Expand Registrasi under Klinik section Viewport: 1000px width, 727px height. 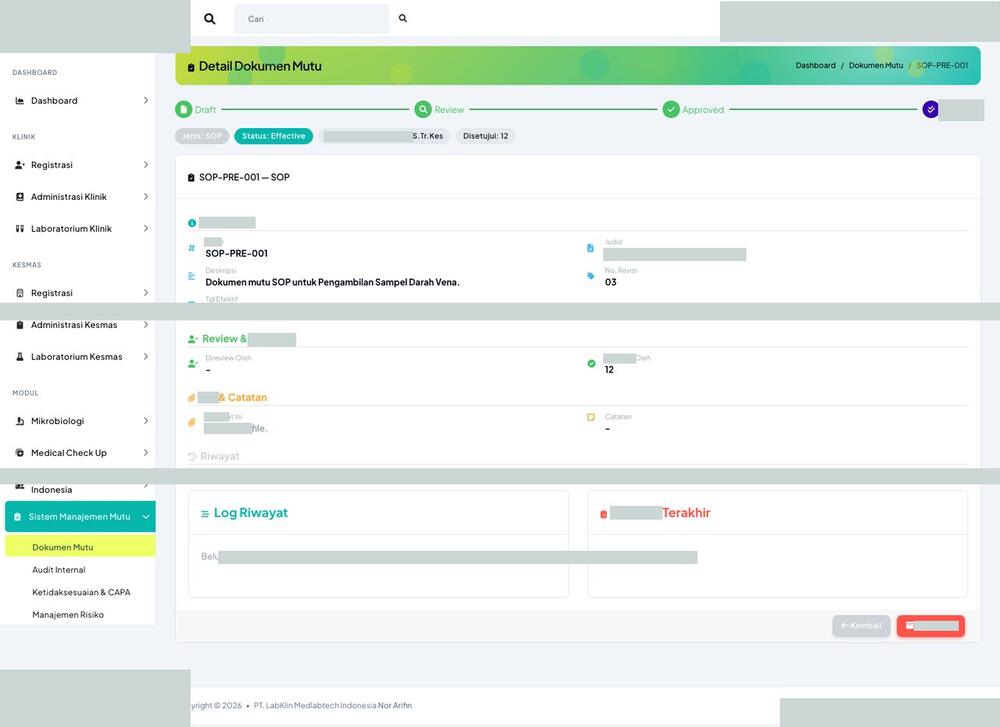[x=146, y=165]
